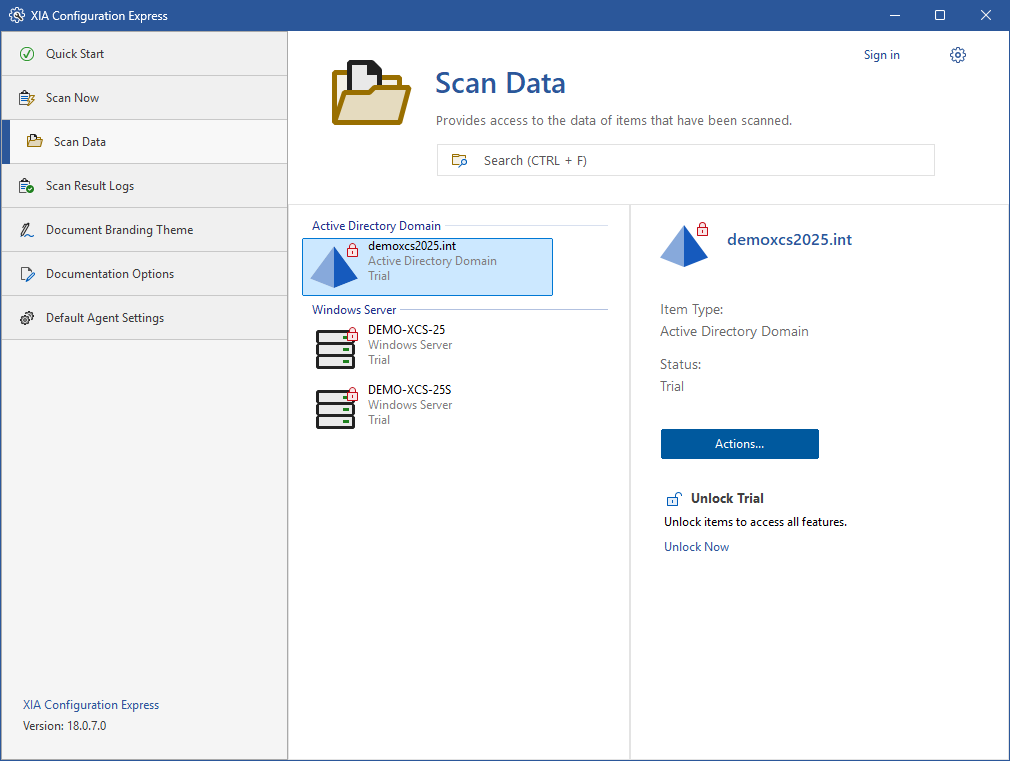Open the Actions... button menu
The image size is (1010, 761).
pyautogui.click(x=739, y=444)
